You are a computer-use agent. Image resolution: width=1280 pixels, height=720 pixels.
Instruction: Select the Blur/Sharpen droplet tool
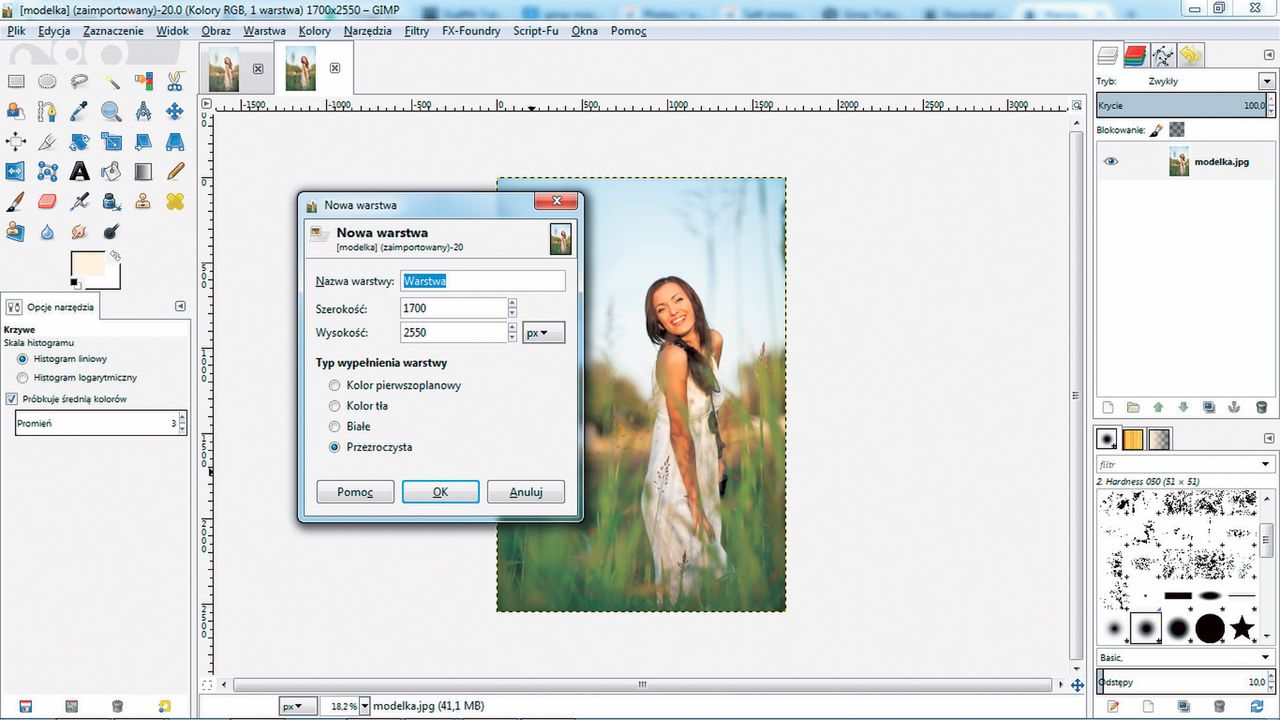point(47,232)
